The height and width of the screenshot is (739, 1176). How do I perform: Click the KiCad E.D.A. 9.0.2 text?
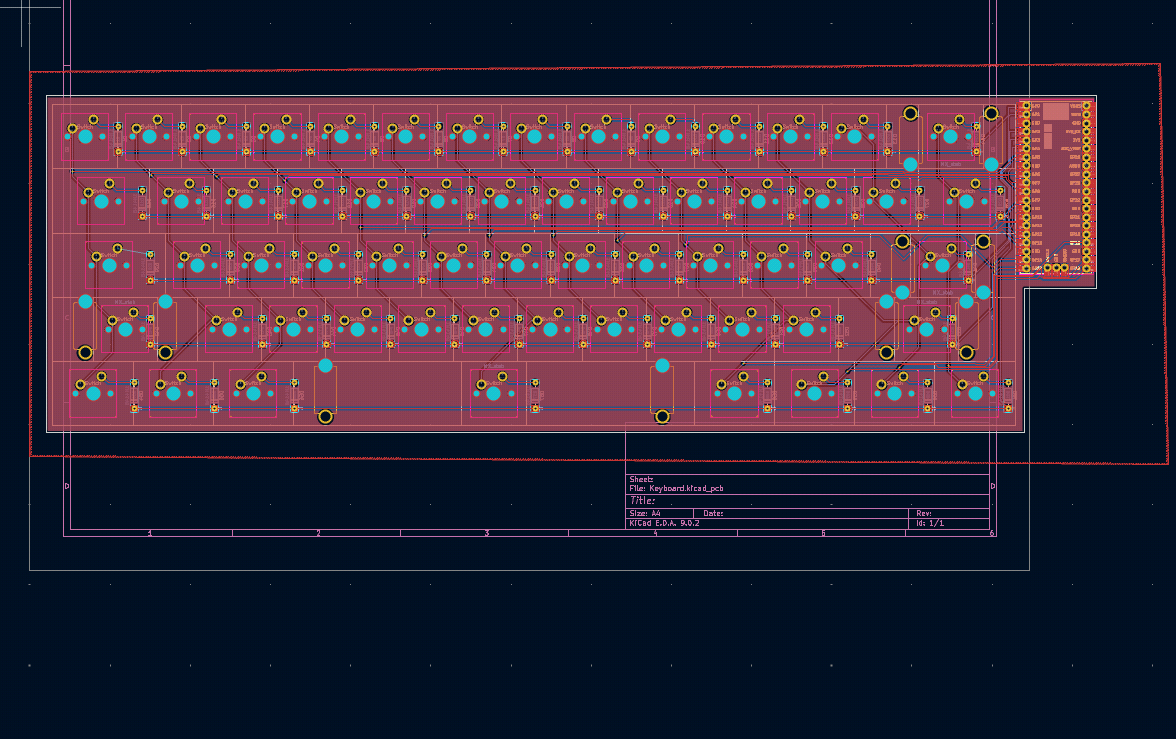pyautogui.click(x=662, y=522)
